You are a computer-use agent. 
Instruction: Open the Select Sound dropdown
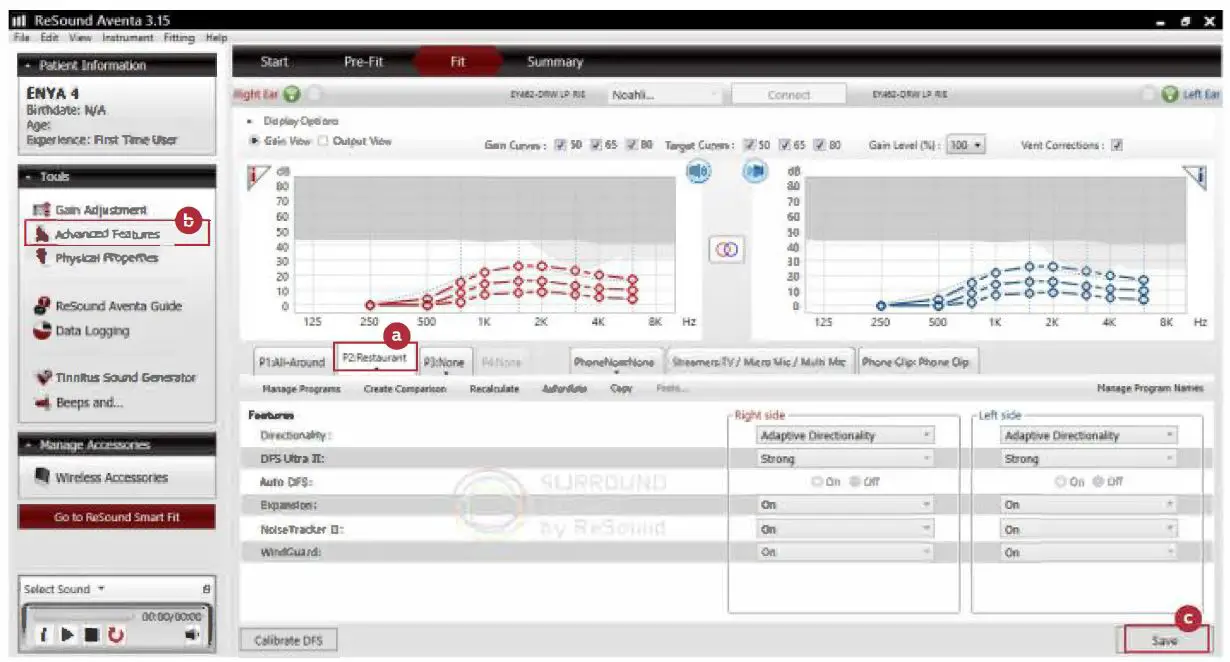pyautogui.click(x=65, y=589)
